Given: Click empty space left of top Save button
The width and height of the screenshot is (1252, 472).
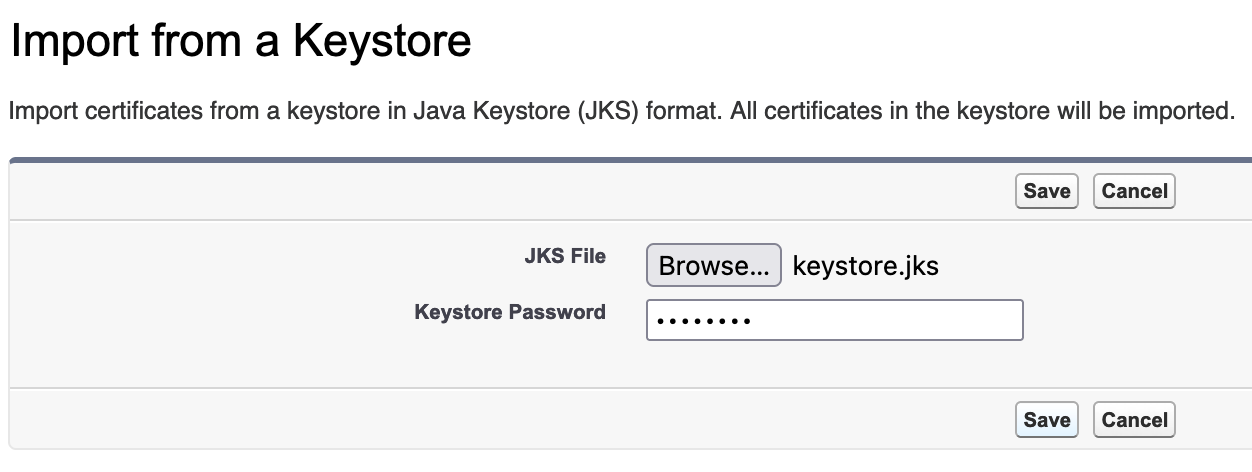Looking at the screenshot, I should point(500,191).
